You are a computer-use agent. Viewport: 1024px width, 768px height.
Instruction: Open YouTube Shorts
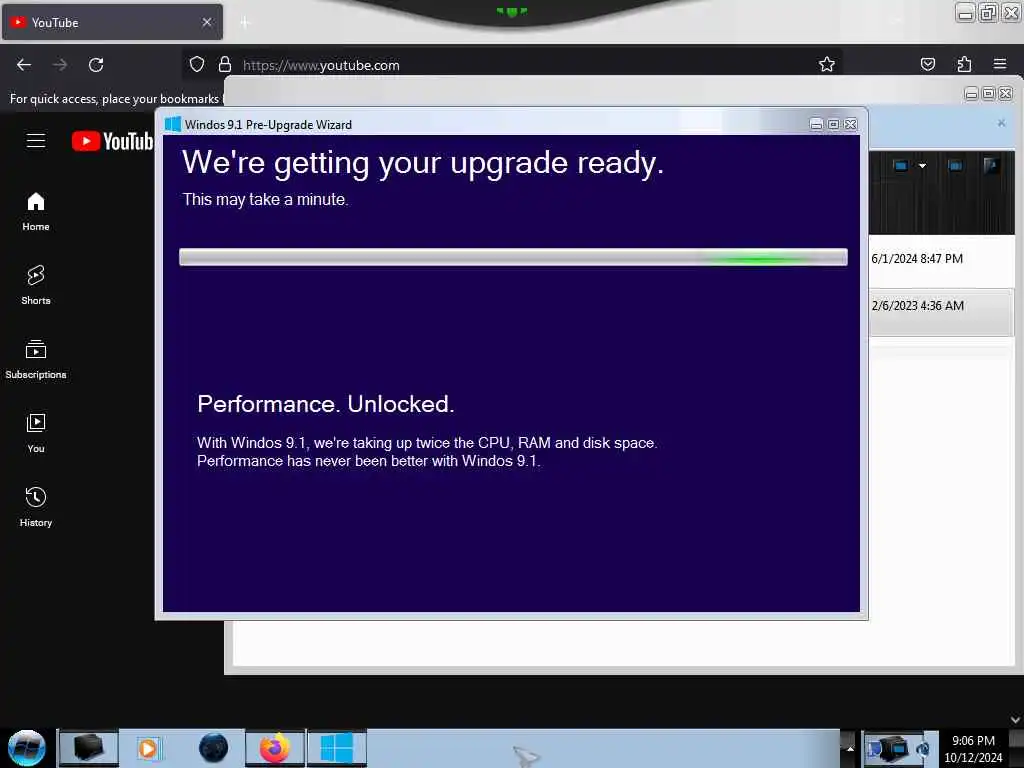tap(36, 285)
